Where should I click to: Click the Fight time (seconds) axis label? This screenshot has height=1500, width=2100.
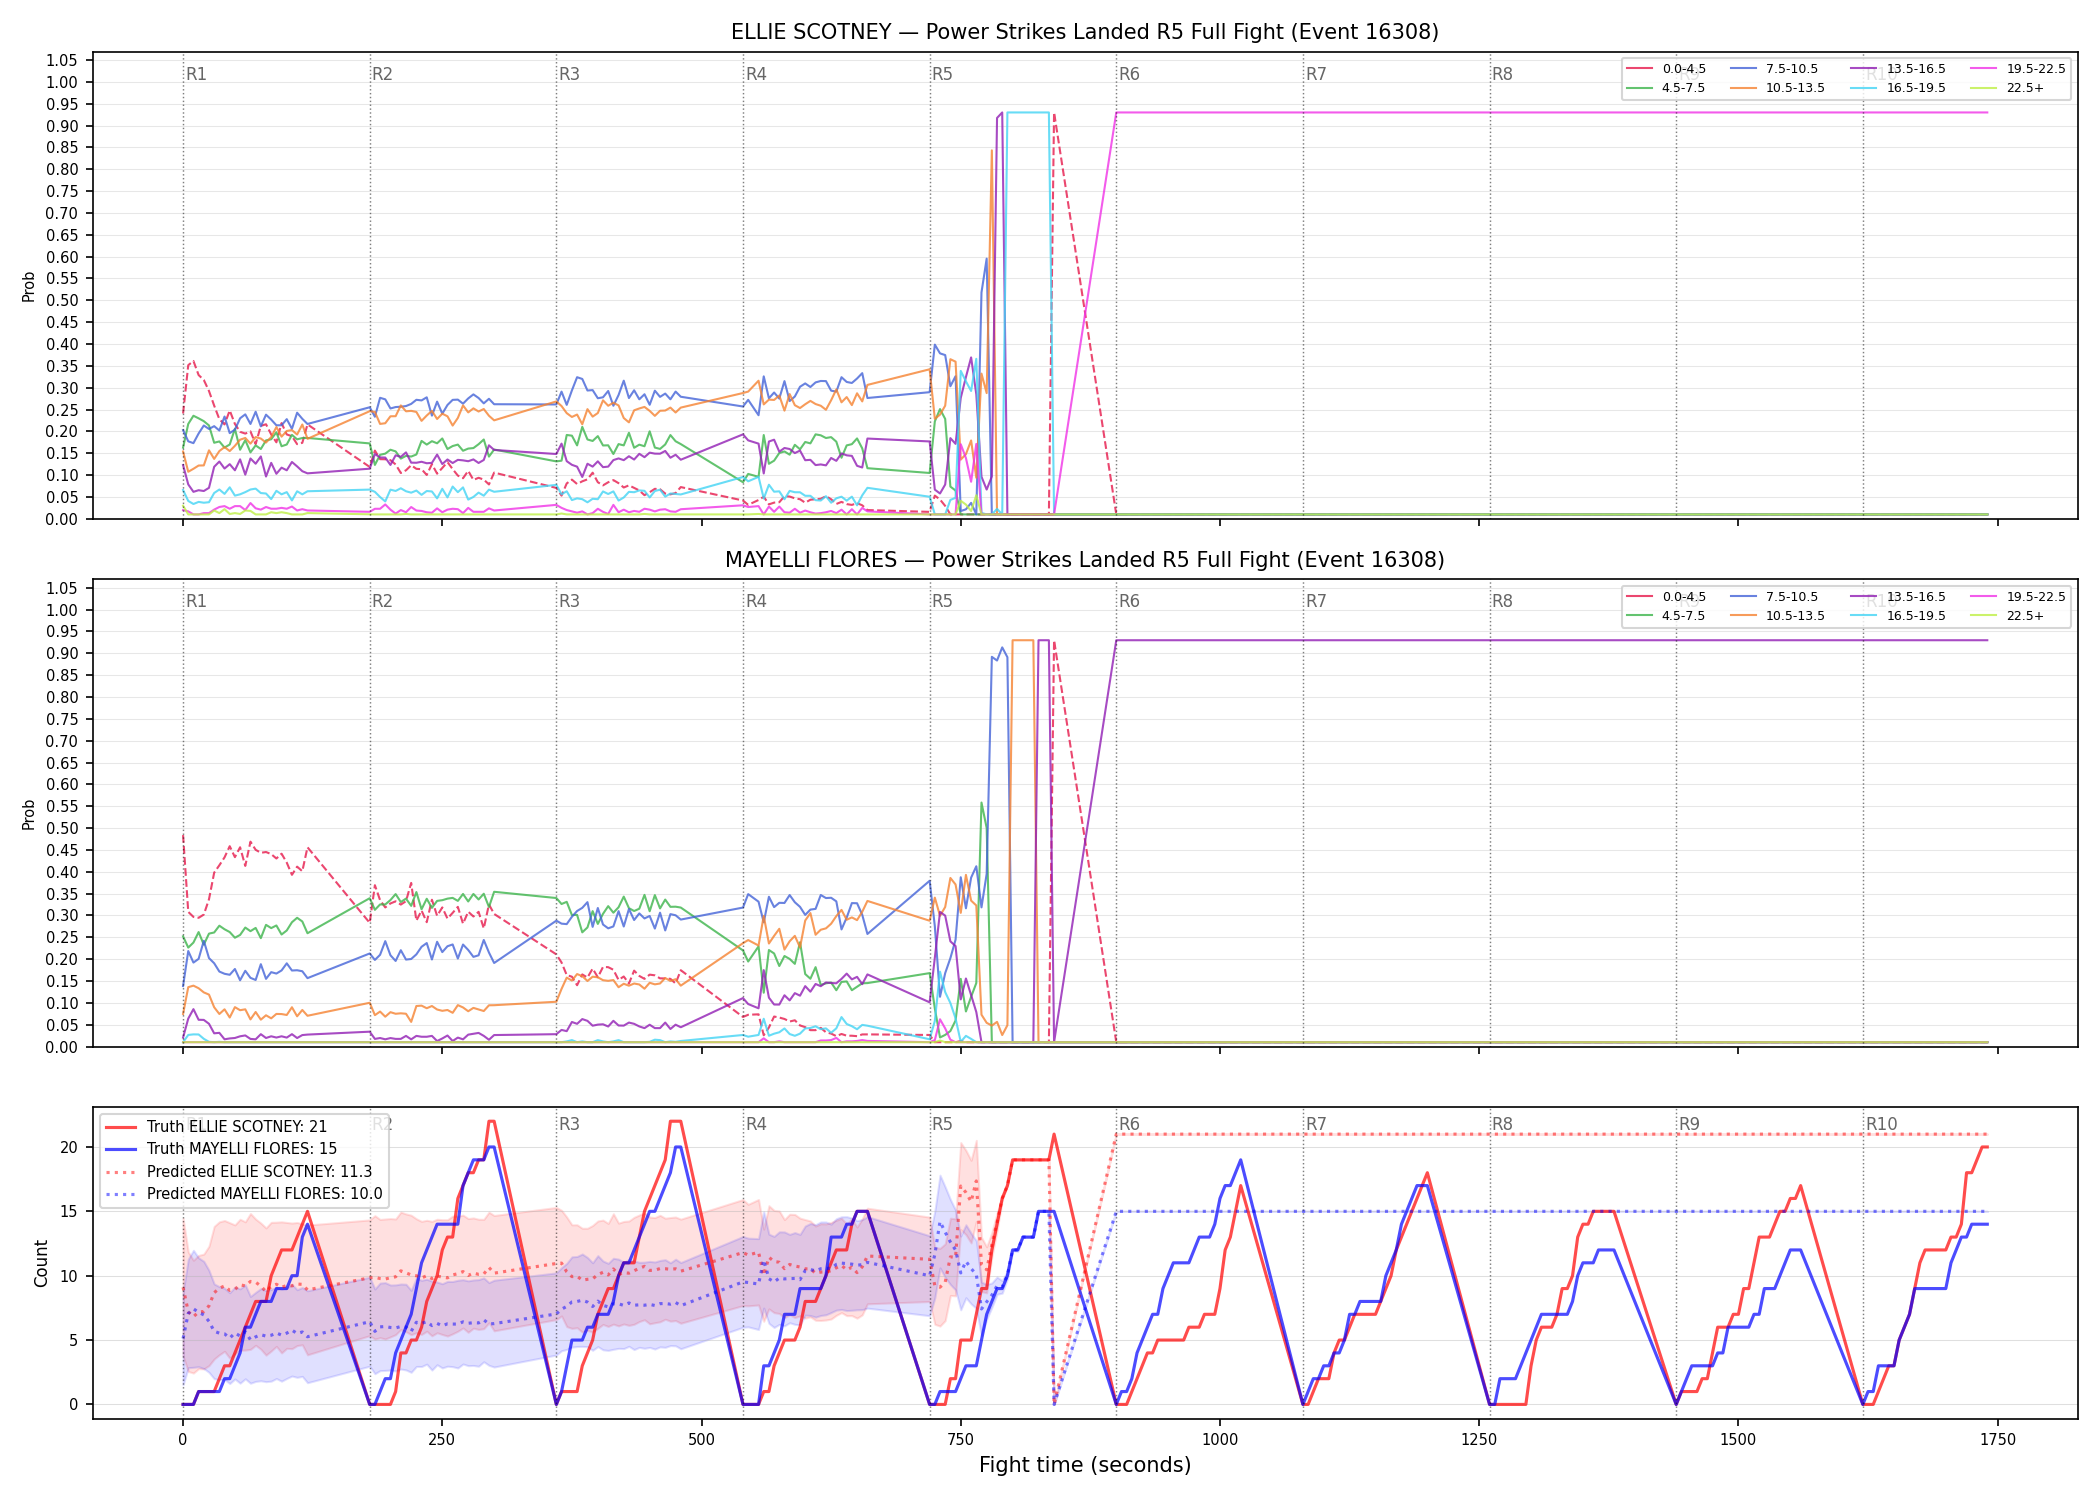[1085, 1465]
